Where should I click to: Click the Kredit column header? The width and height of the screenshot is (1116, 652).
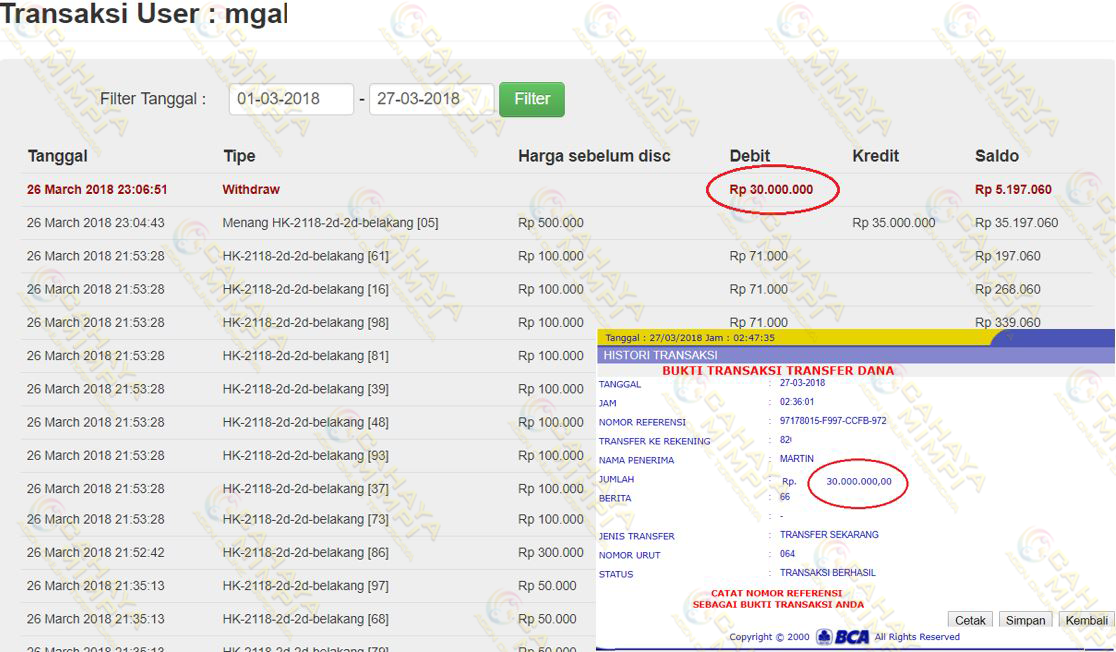(875, 156)
